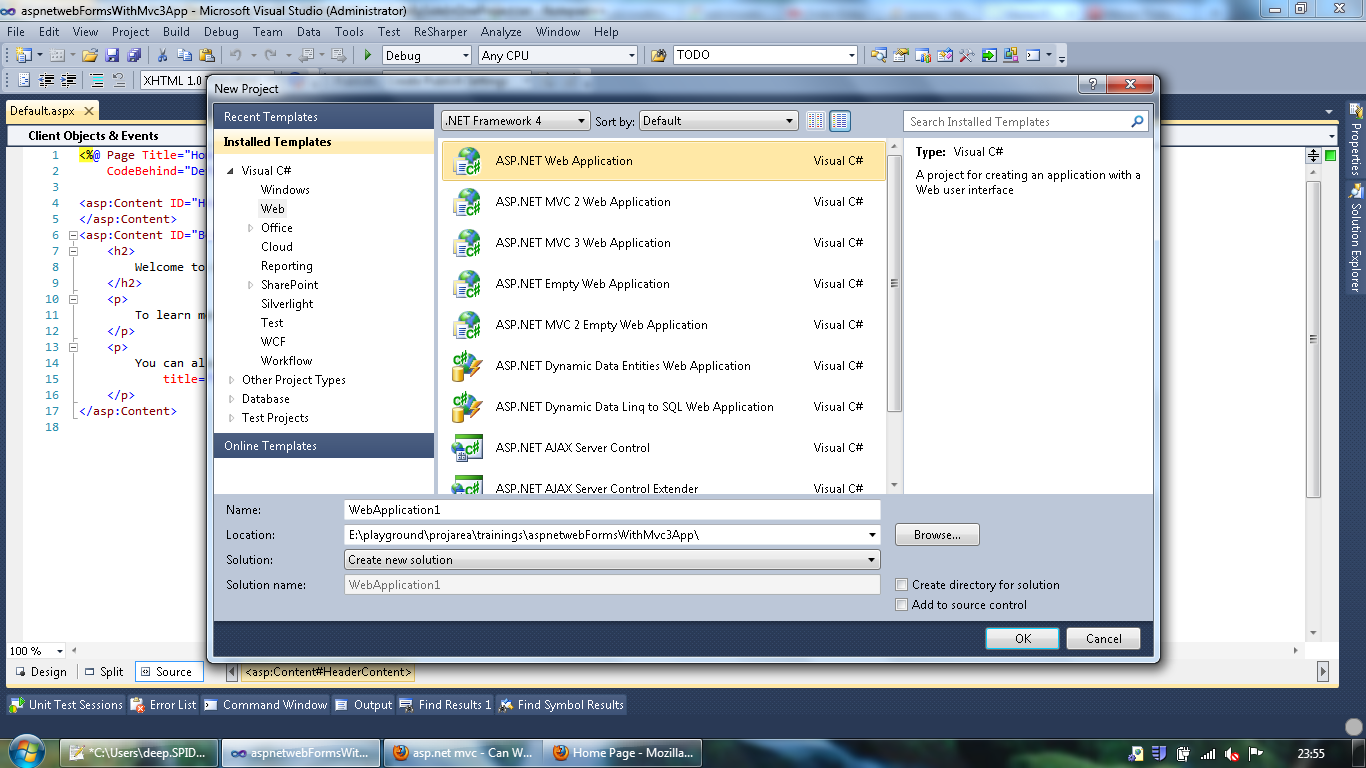
Task: Expand the Database templates node
Action: point(232,399)
